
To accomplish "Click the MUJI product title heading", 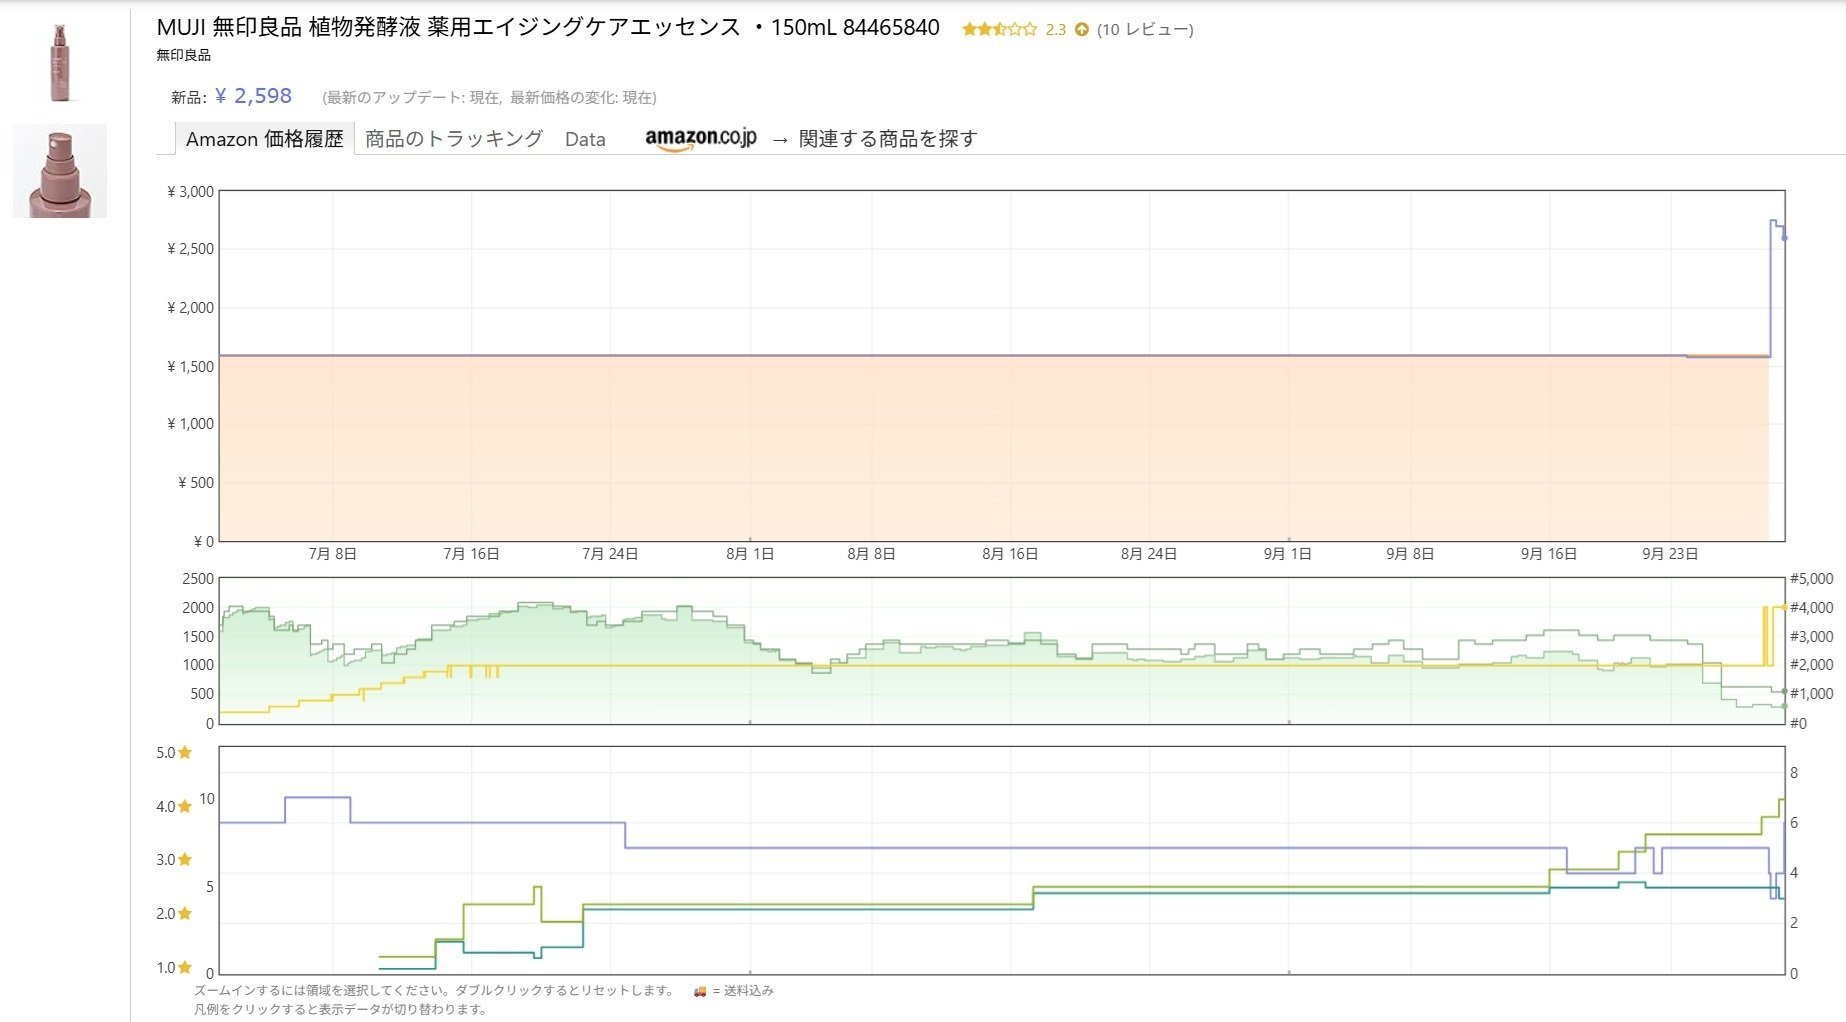I will coord(548,27).
